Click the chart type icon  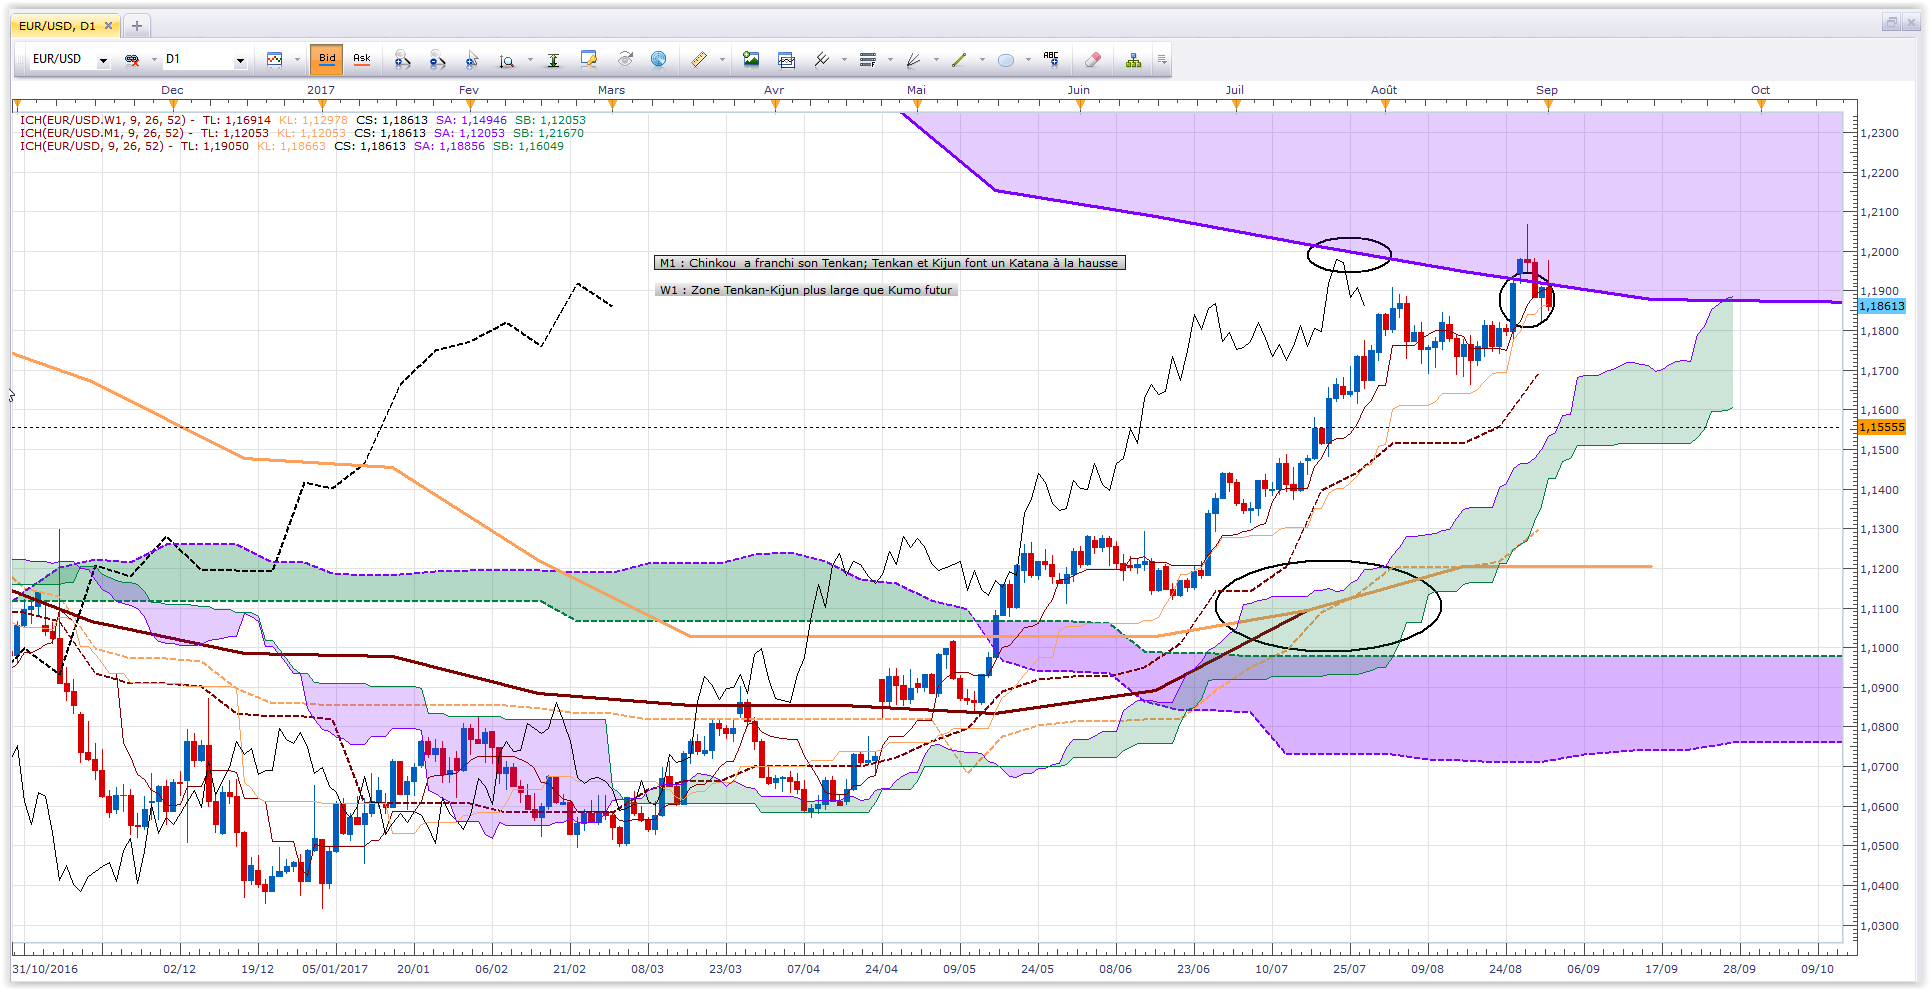[275, 60]
